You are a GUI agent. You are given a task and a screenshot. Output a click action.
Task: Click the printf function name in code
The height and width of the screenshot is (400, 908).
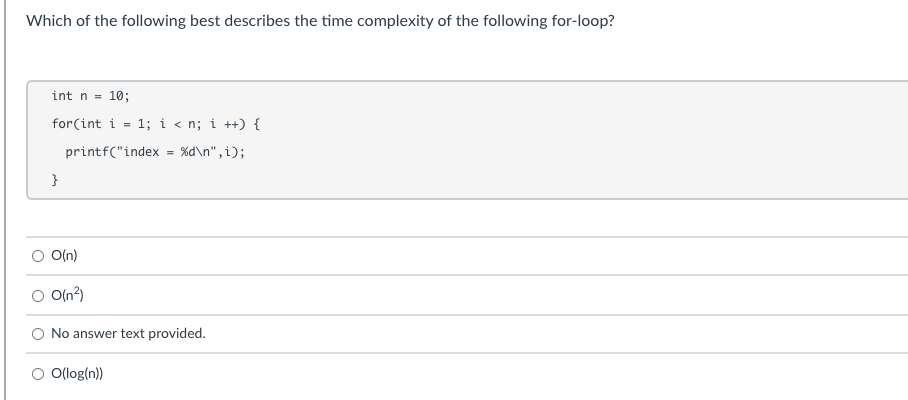[87, 153]
